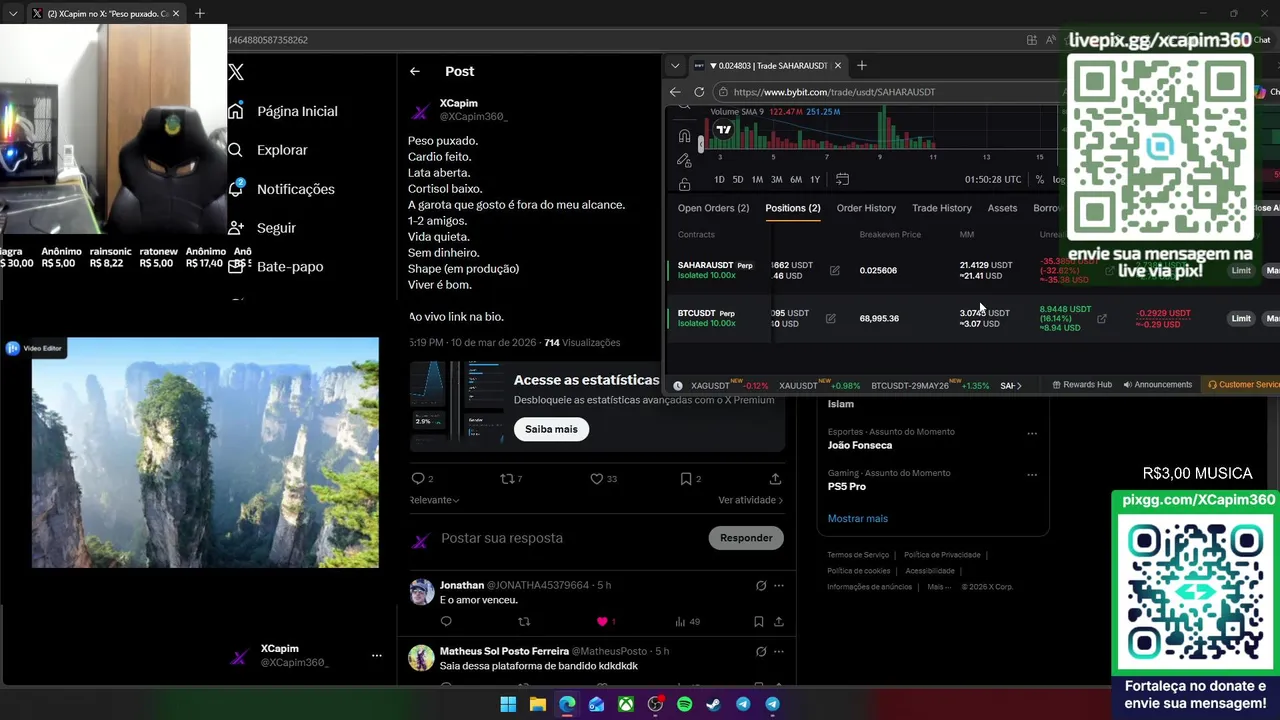Click the reply icon with 2 replies
Image resolution: width=1280 pixels, height=720 pixels.
tap(418, 479)
